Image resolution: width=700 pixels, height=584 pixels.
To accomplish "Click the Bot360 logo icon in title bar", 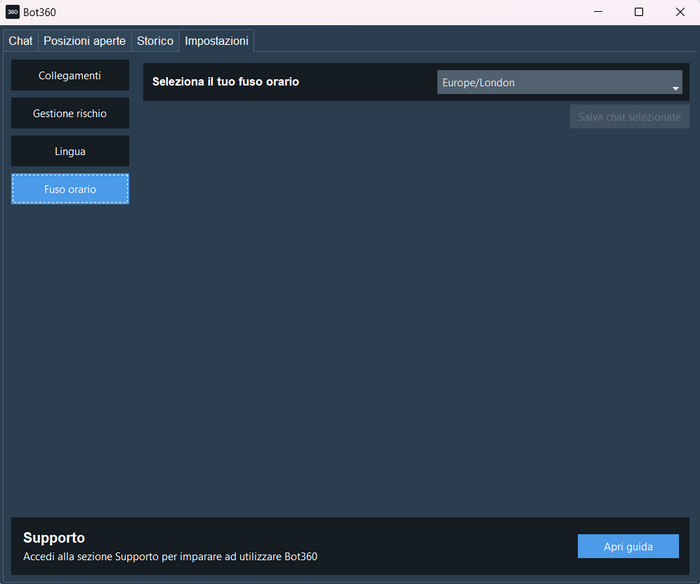I will (x=13, y=12).
